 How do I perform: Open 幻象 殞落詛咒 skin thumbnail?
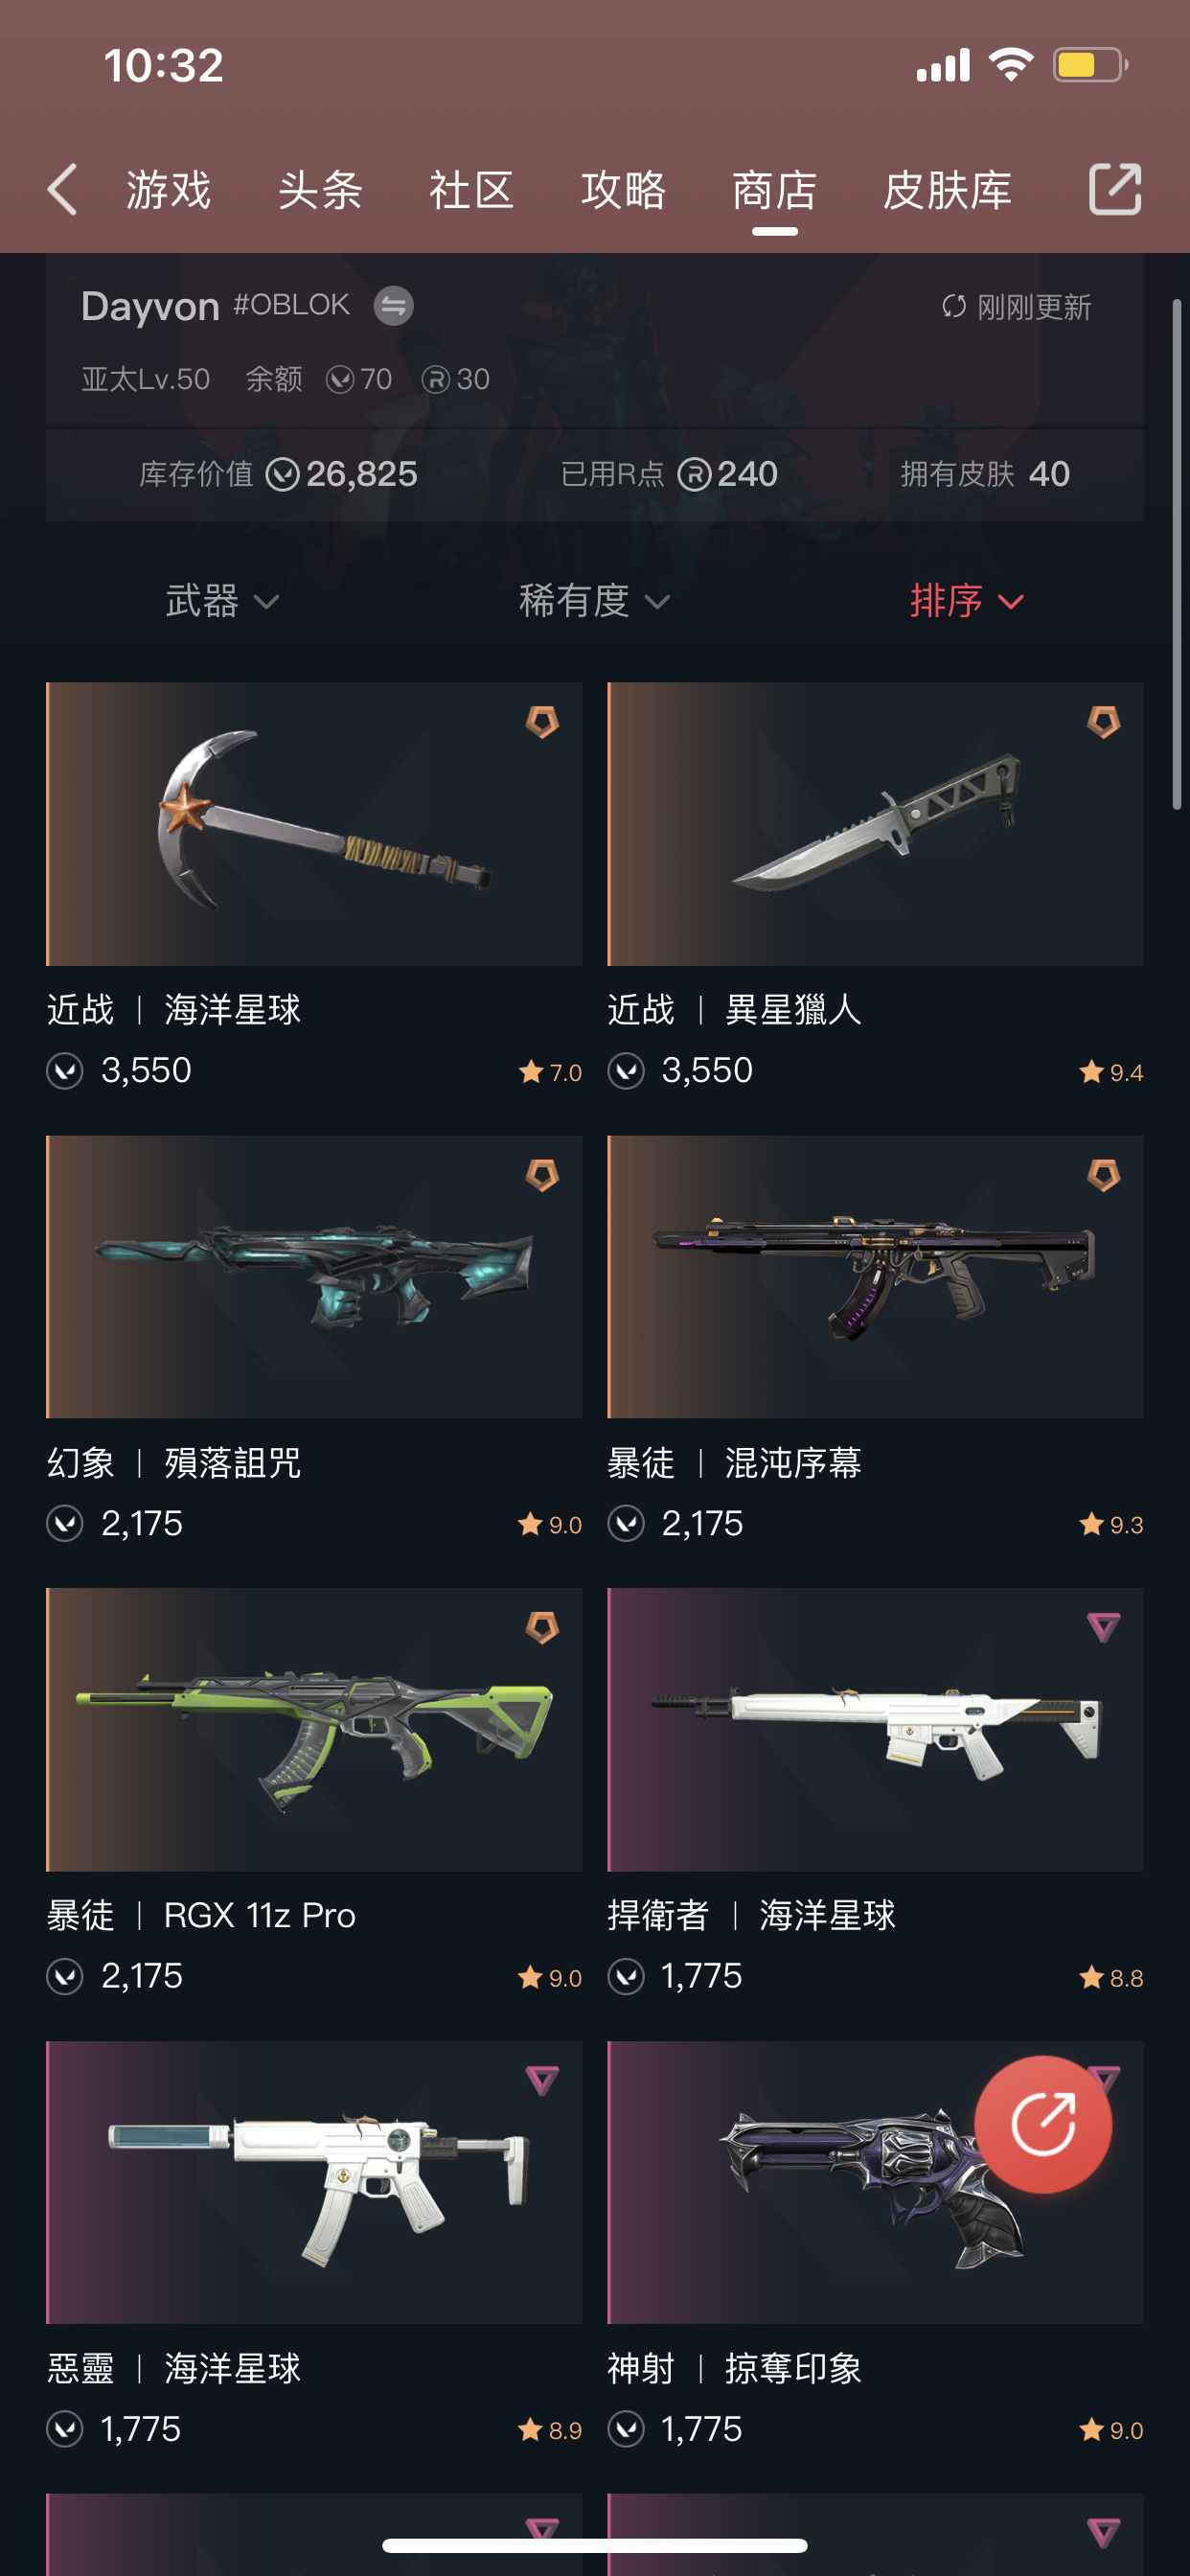(314, 1276)
